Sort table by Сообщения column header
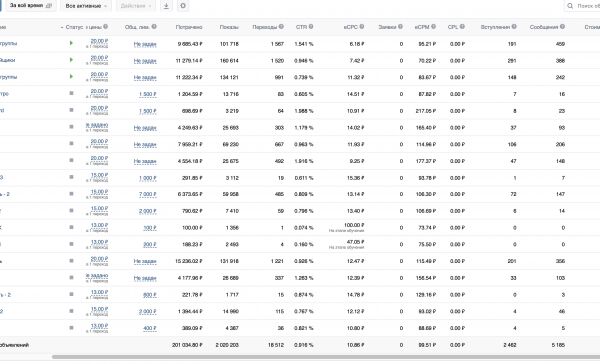Viewport: 600px width, 364px height. [544, 27]
